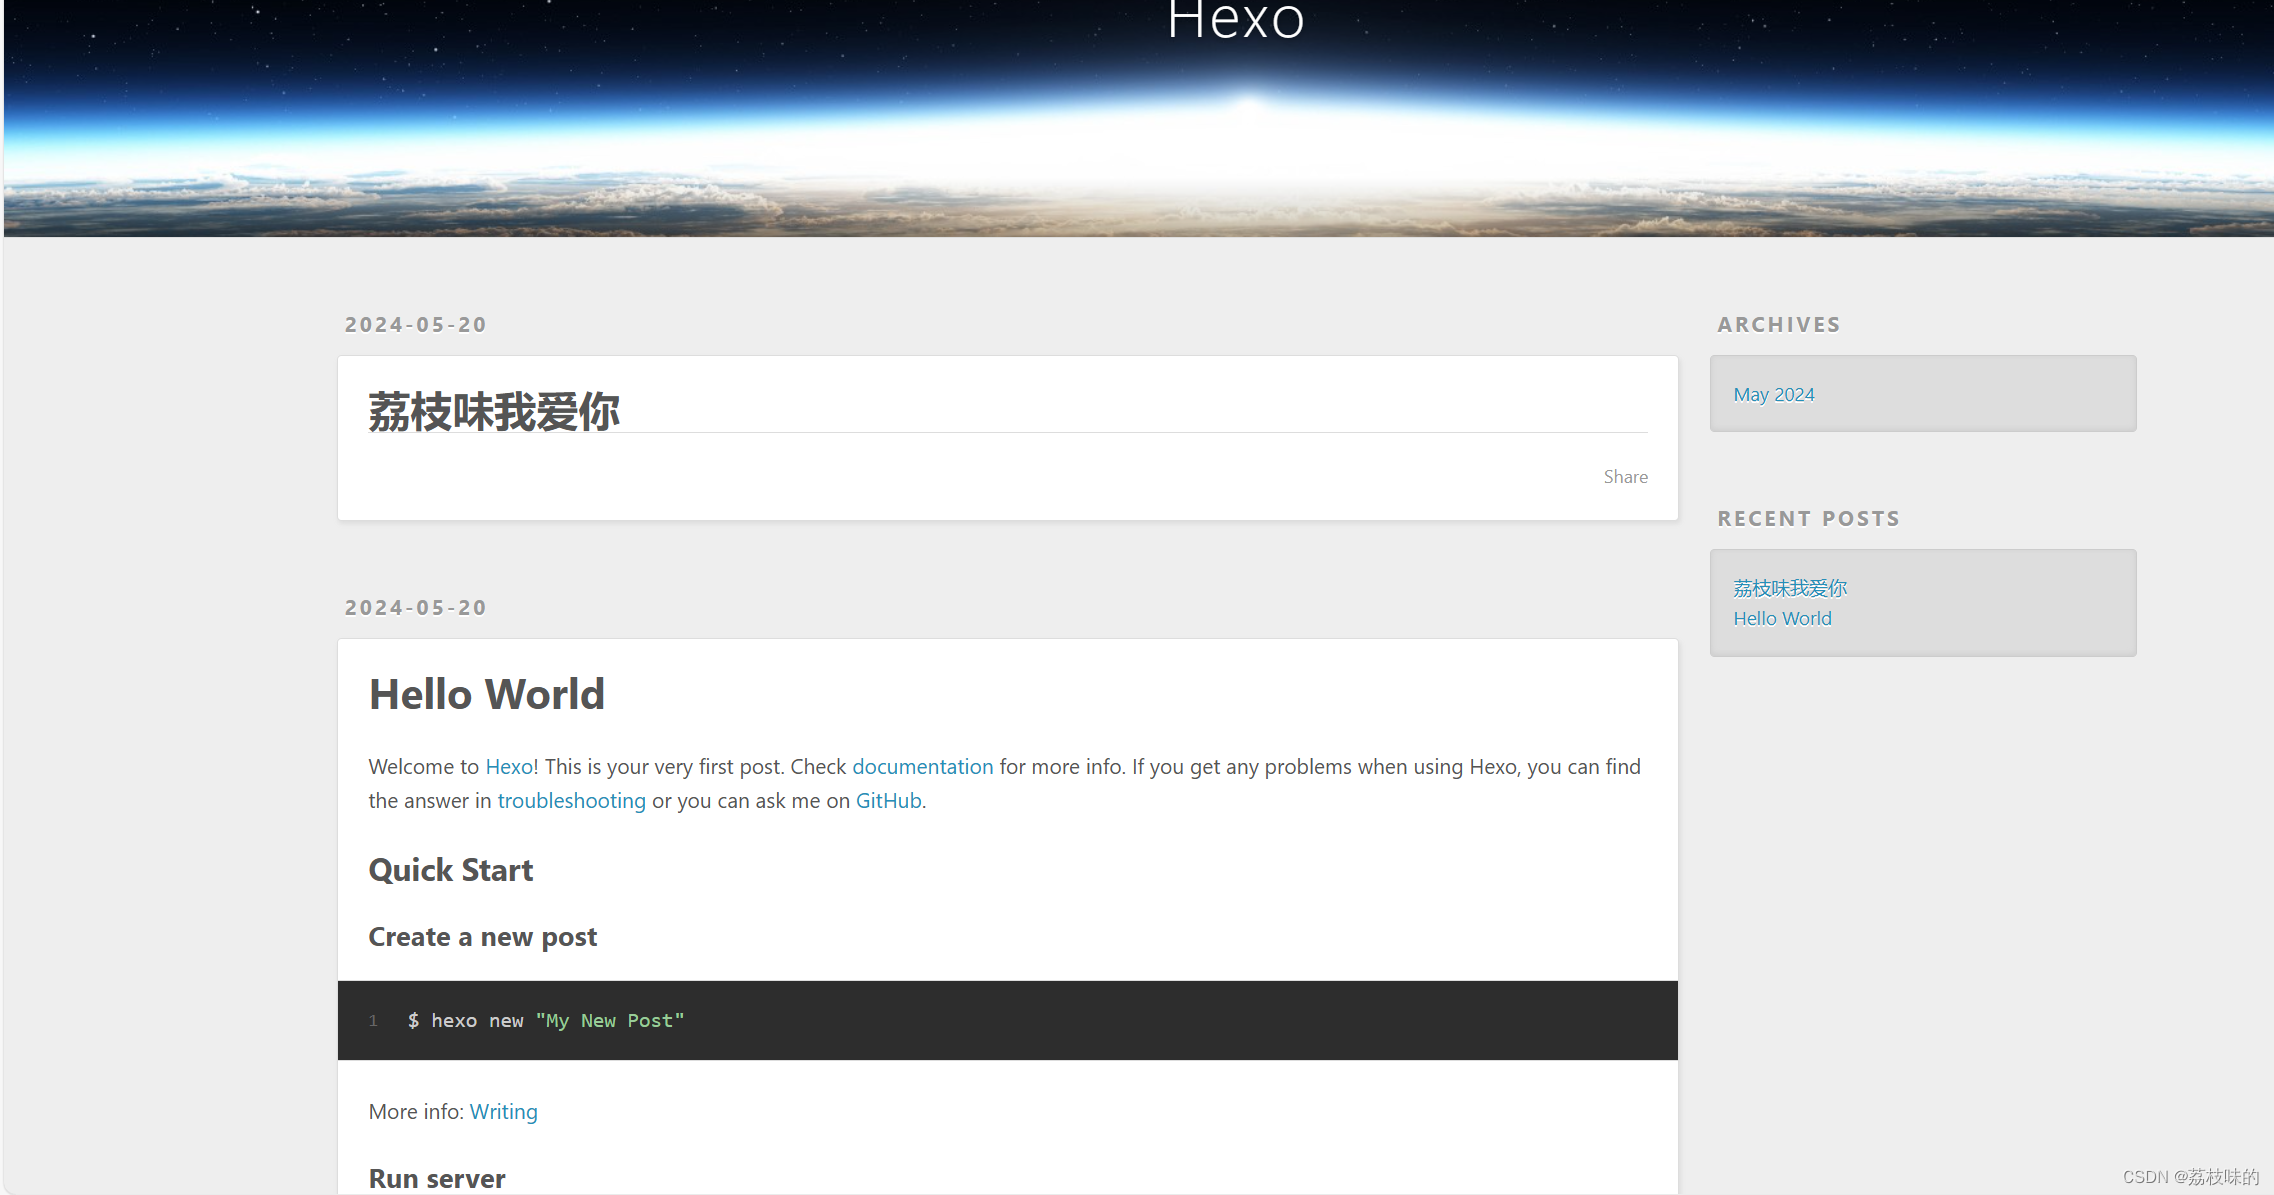
Task: Open Hello World in Recent Posts
Action: 1782,618
